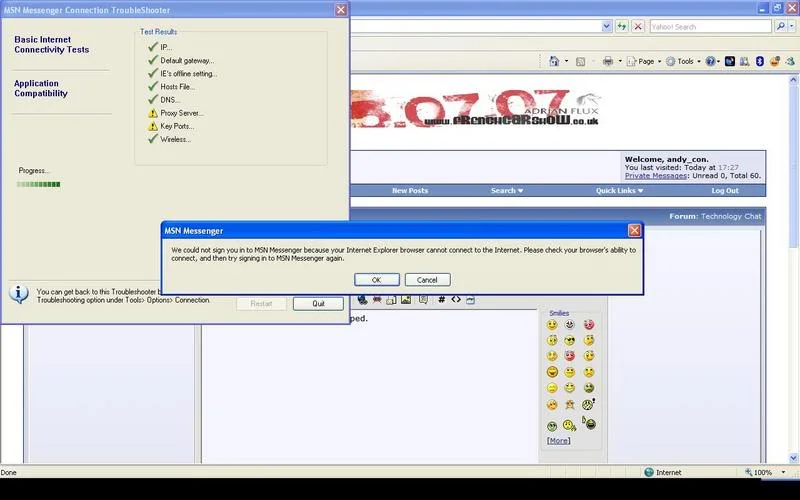
Task: Click the RSS feeds icon in IE toolbar
Action: coord(580,62)
